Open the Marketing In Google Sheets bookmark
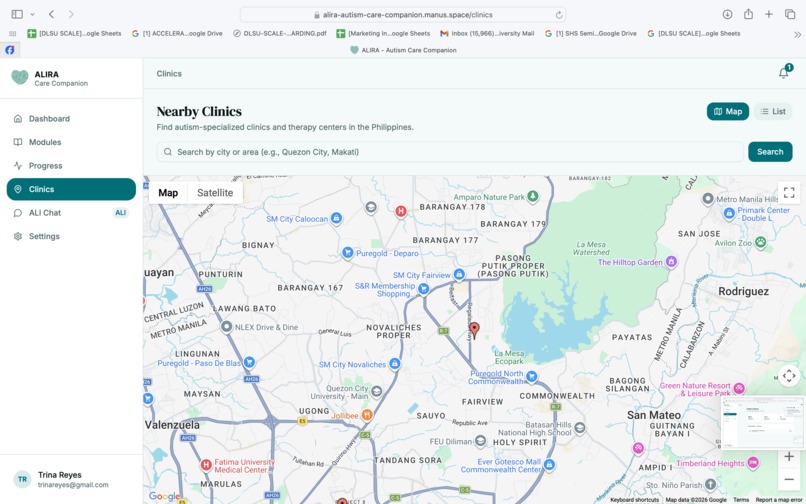This screenshot has width=806, height=504. pyautogui.click(x=383, y=33)
